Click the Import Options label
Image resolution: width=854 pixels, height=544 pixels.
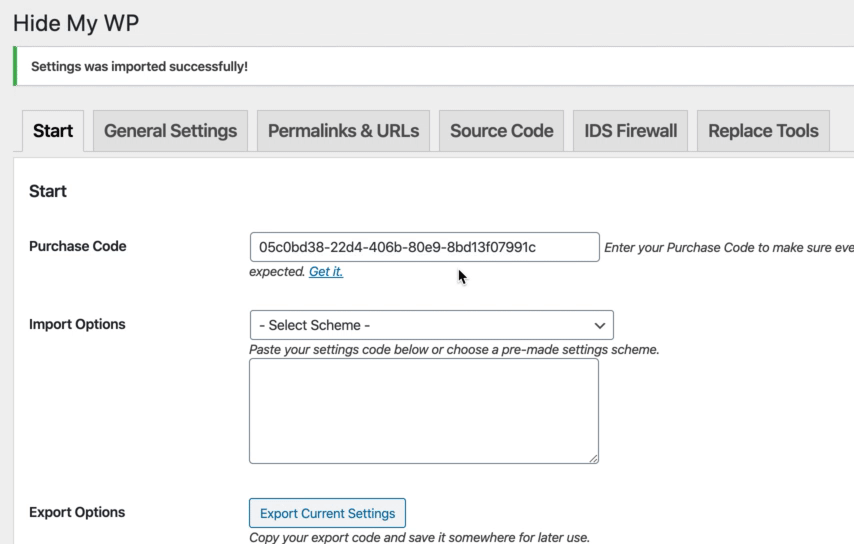(x=78, y=324)
